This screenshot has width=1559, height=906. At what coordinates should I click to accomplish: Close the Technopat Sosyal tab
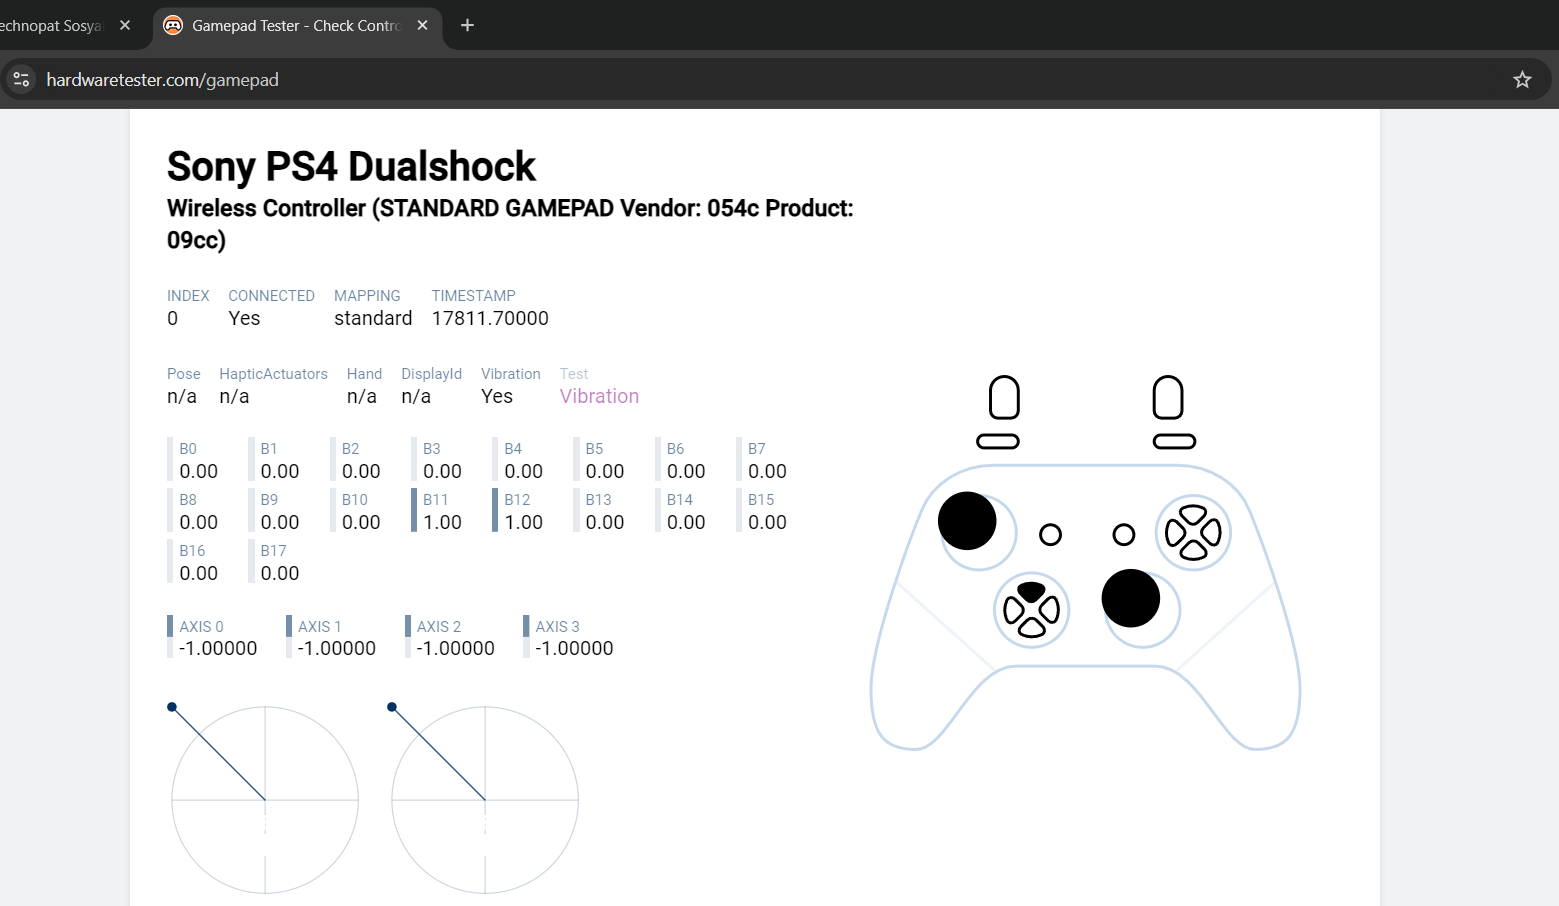point(125,25)
